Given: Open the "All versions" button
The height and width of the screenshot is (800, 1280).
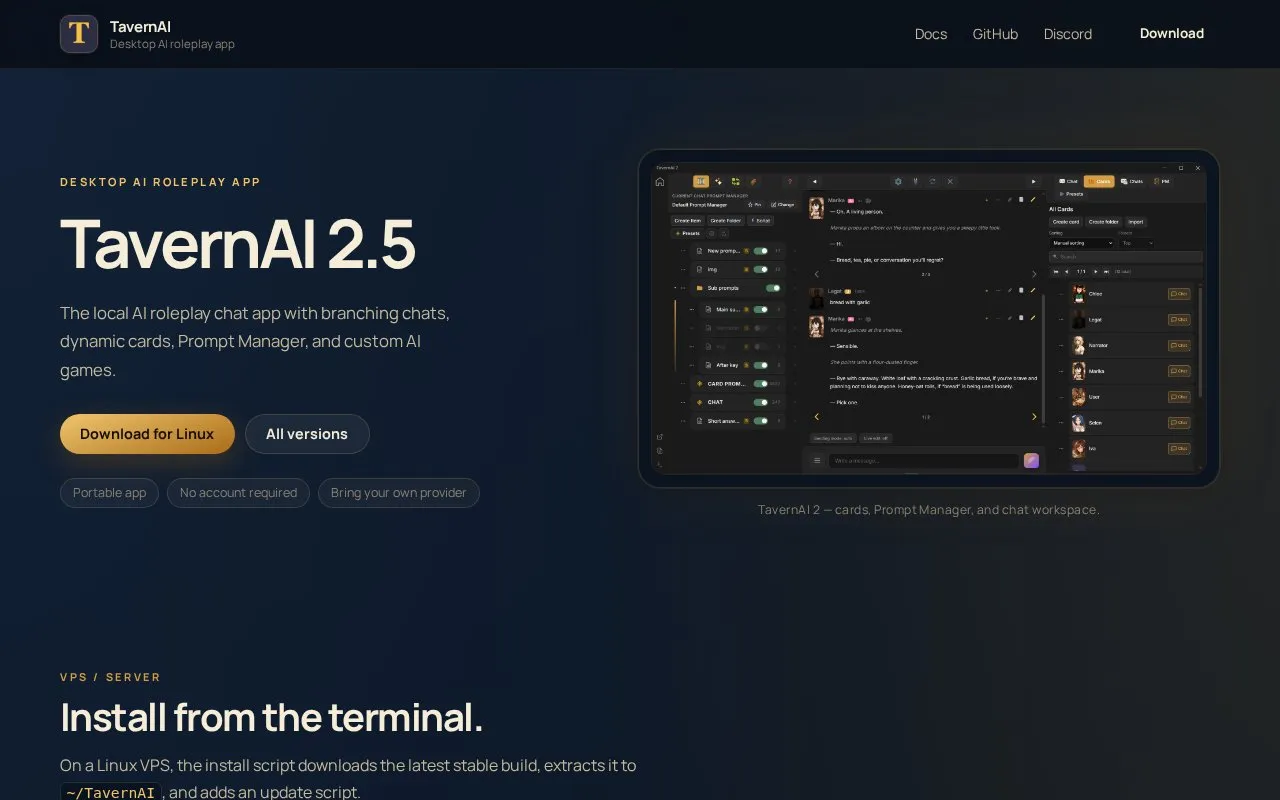Looking at the screenshot, I should point(307,434).
